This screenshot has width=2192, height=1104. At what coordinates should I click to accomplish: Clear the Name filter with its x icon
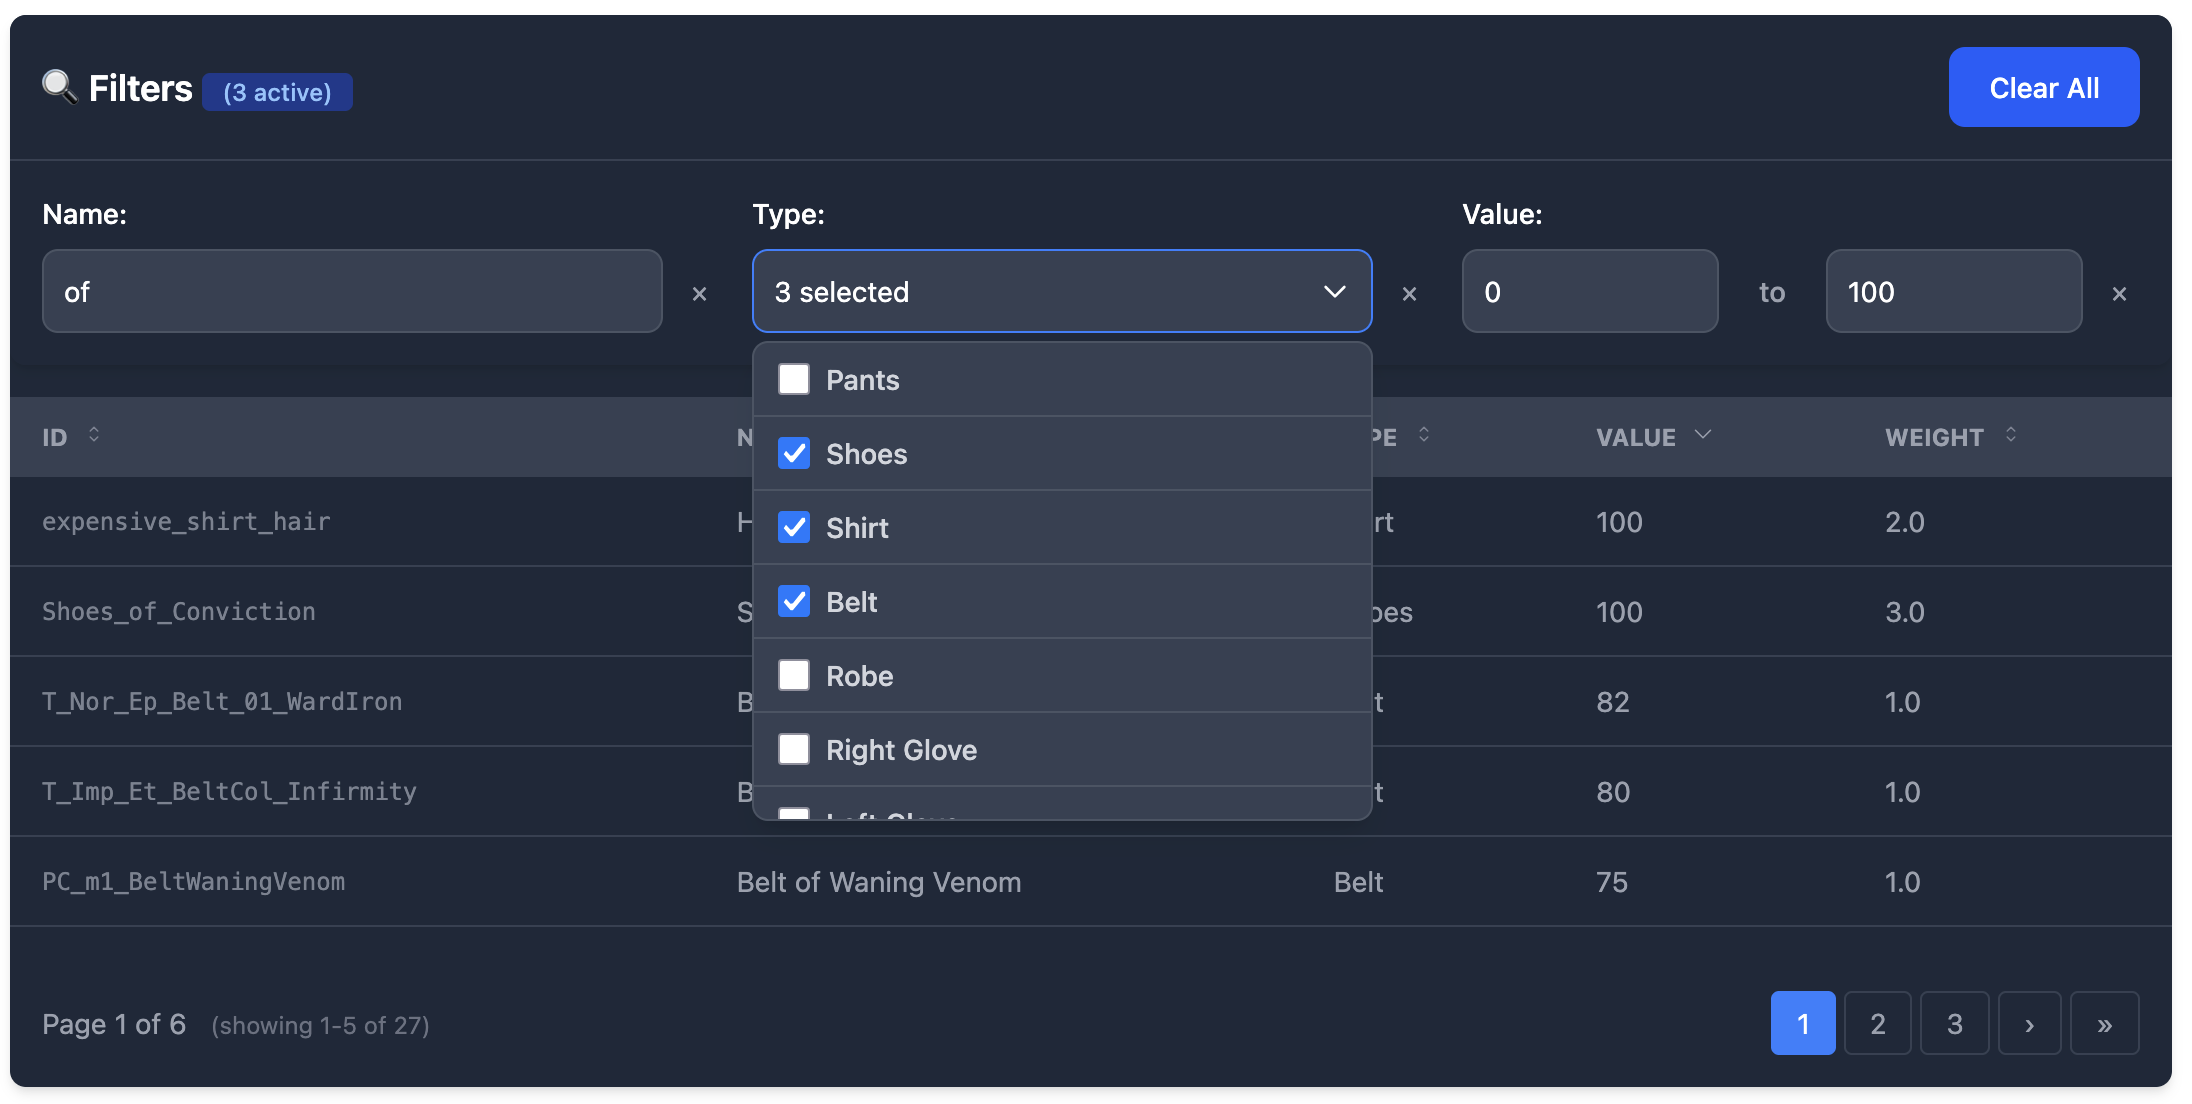click(x=699, y=293)
